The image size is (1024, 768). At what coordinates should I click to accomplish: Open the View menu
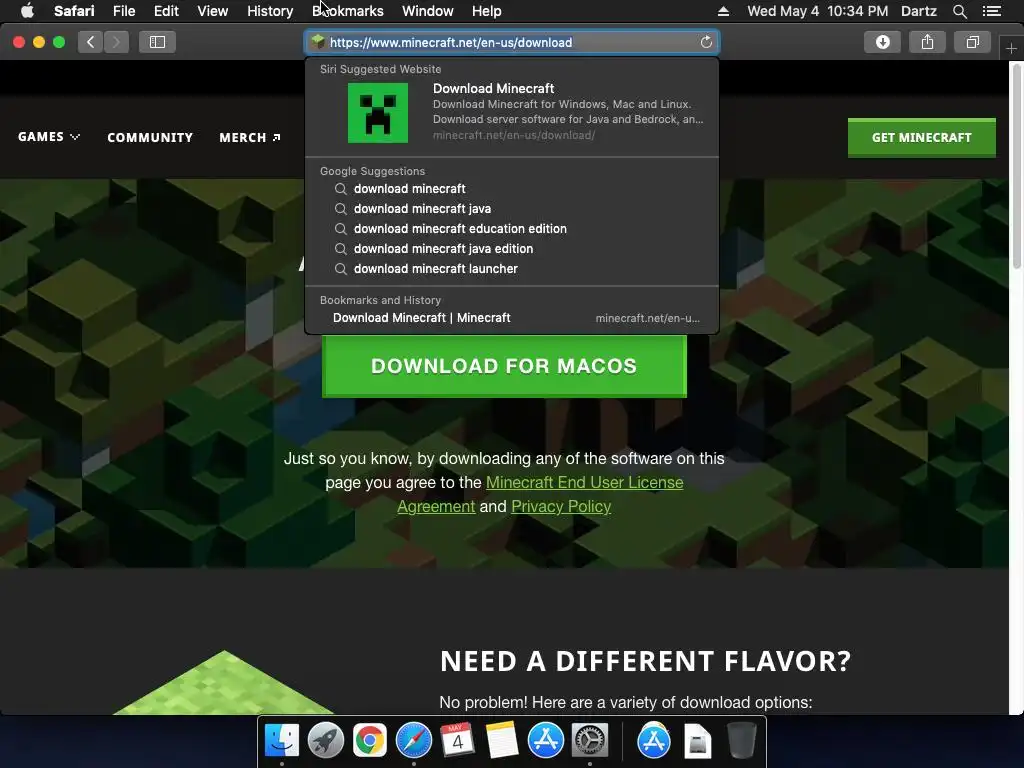(212, 11)
